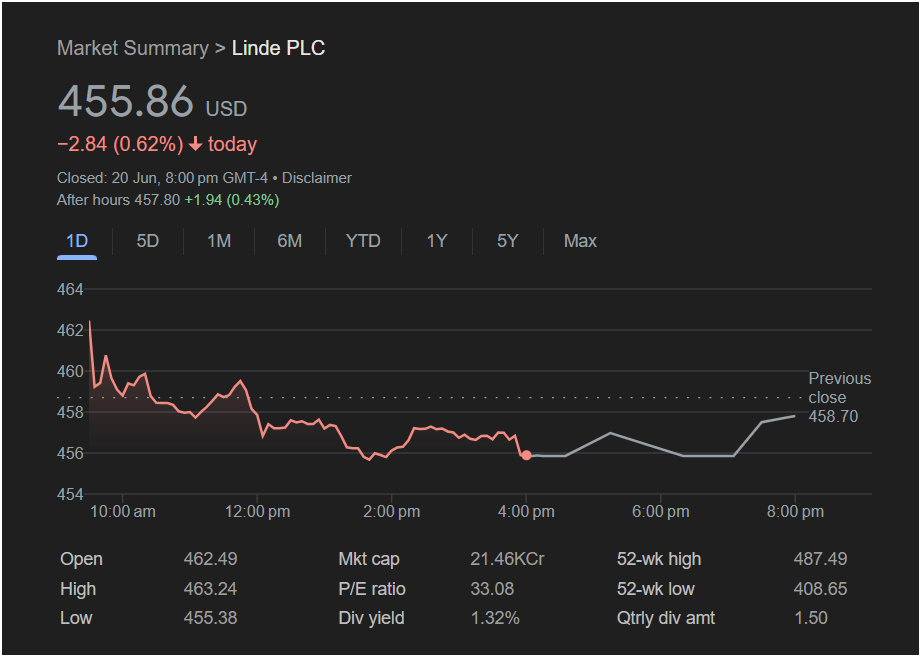The width and height of the screenshot is (921, 657).
Task: Click the 52-wk high label
Action: [659, 559]
